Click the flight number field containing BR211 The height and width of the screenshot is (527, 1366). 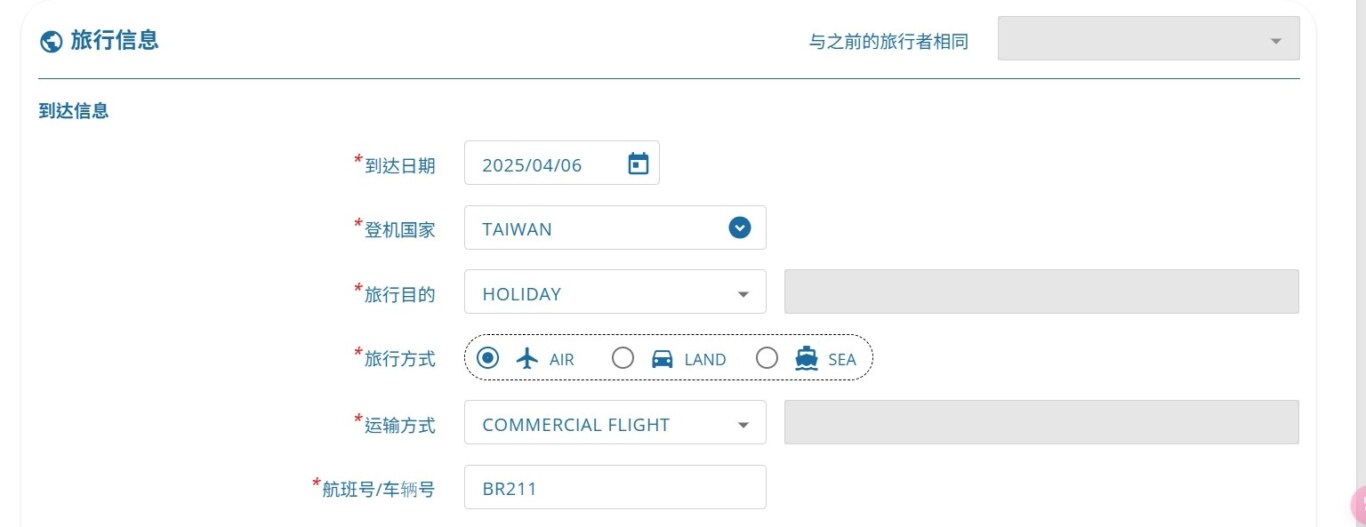pos(615,487)
